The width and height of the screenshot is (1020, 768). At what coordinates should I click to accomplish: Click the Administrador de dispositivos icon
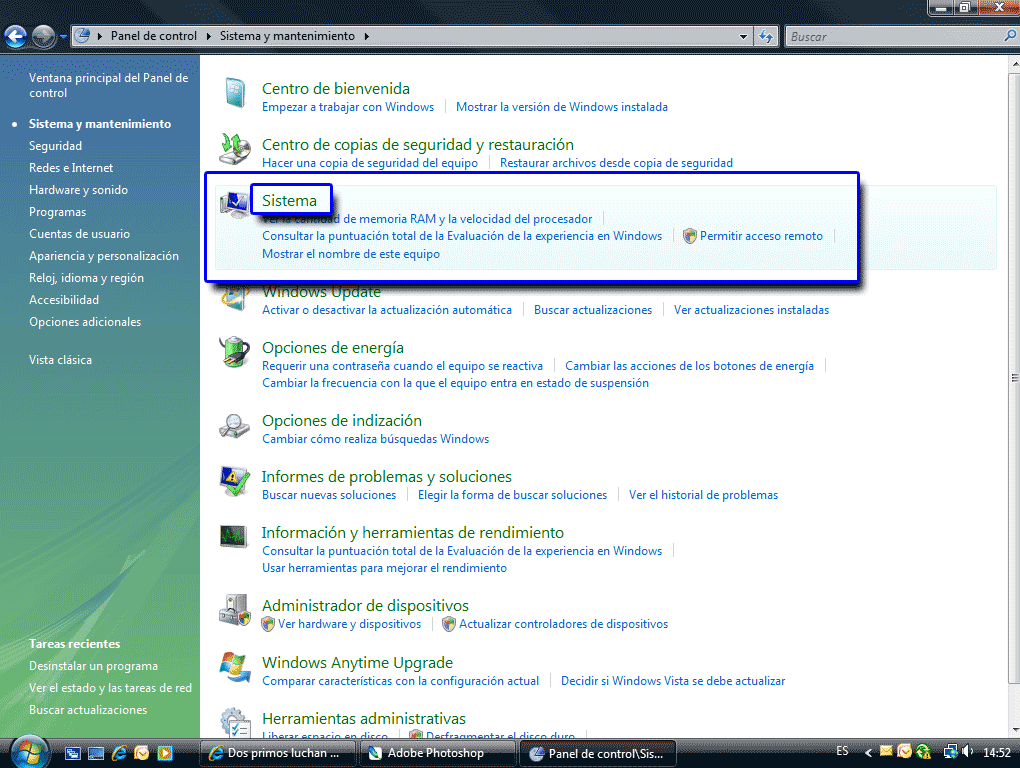tap(234, 611)
